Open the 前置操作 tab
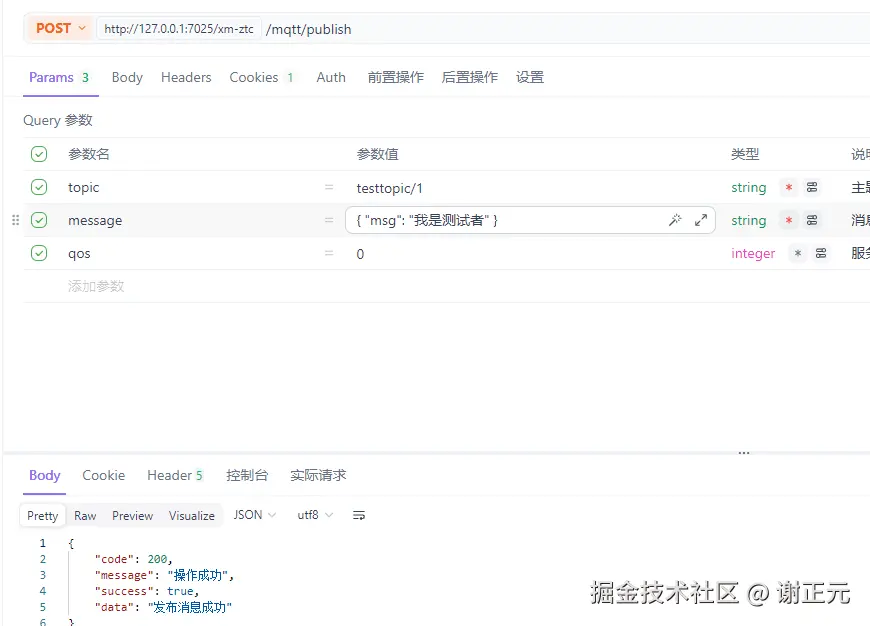Image resolution: width=870 pixels, height=626 pixels. tap(396, 77)
